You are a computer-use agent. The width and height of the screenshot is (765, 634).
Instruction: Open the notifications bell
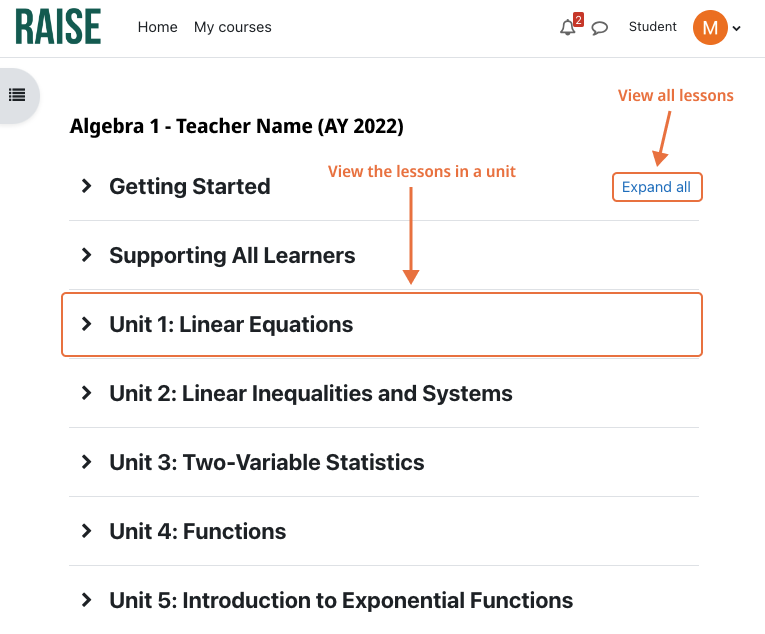tap(568, 28)
